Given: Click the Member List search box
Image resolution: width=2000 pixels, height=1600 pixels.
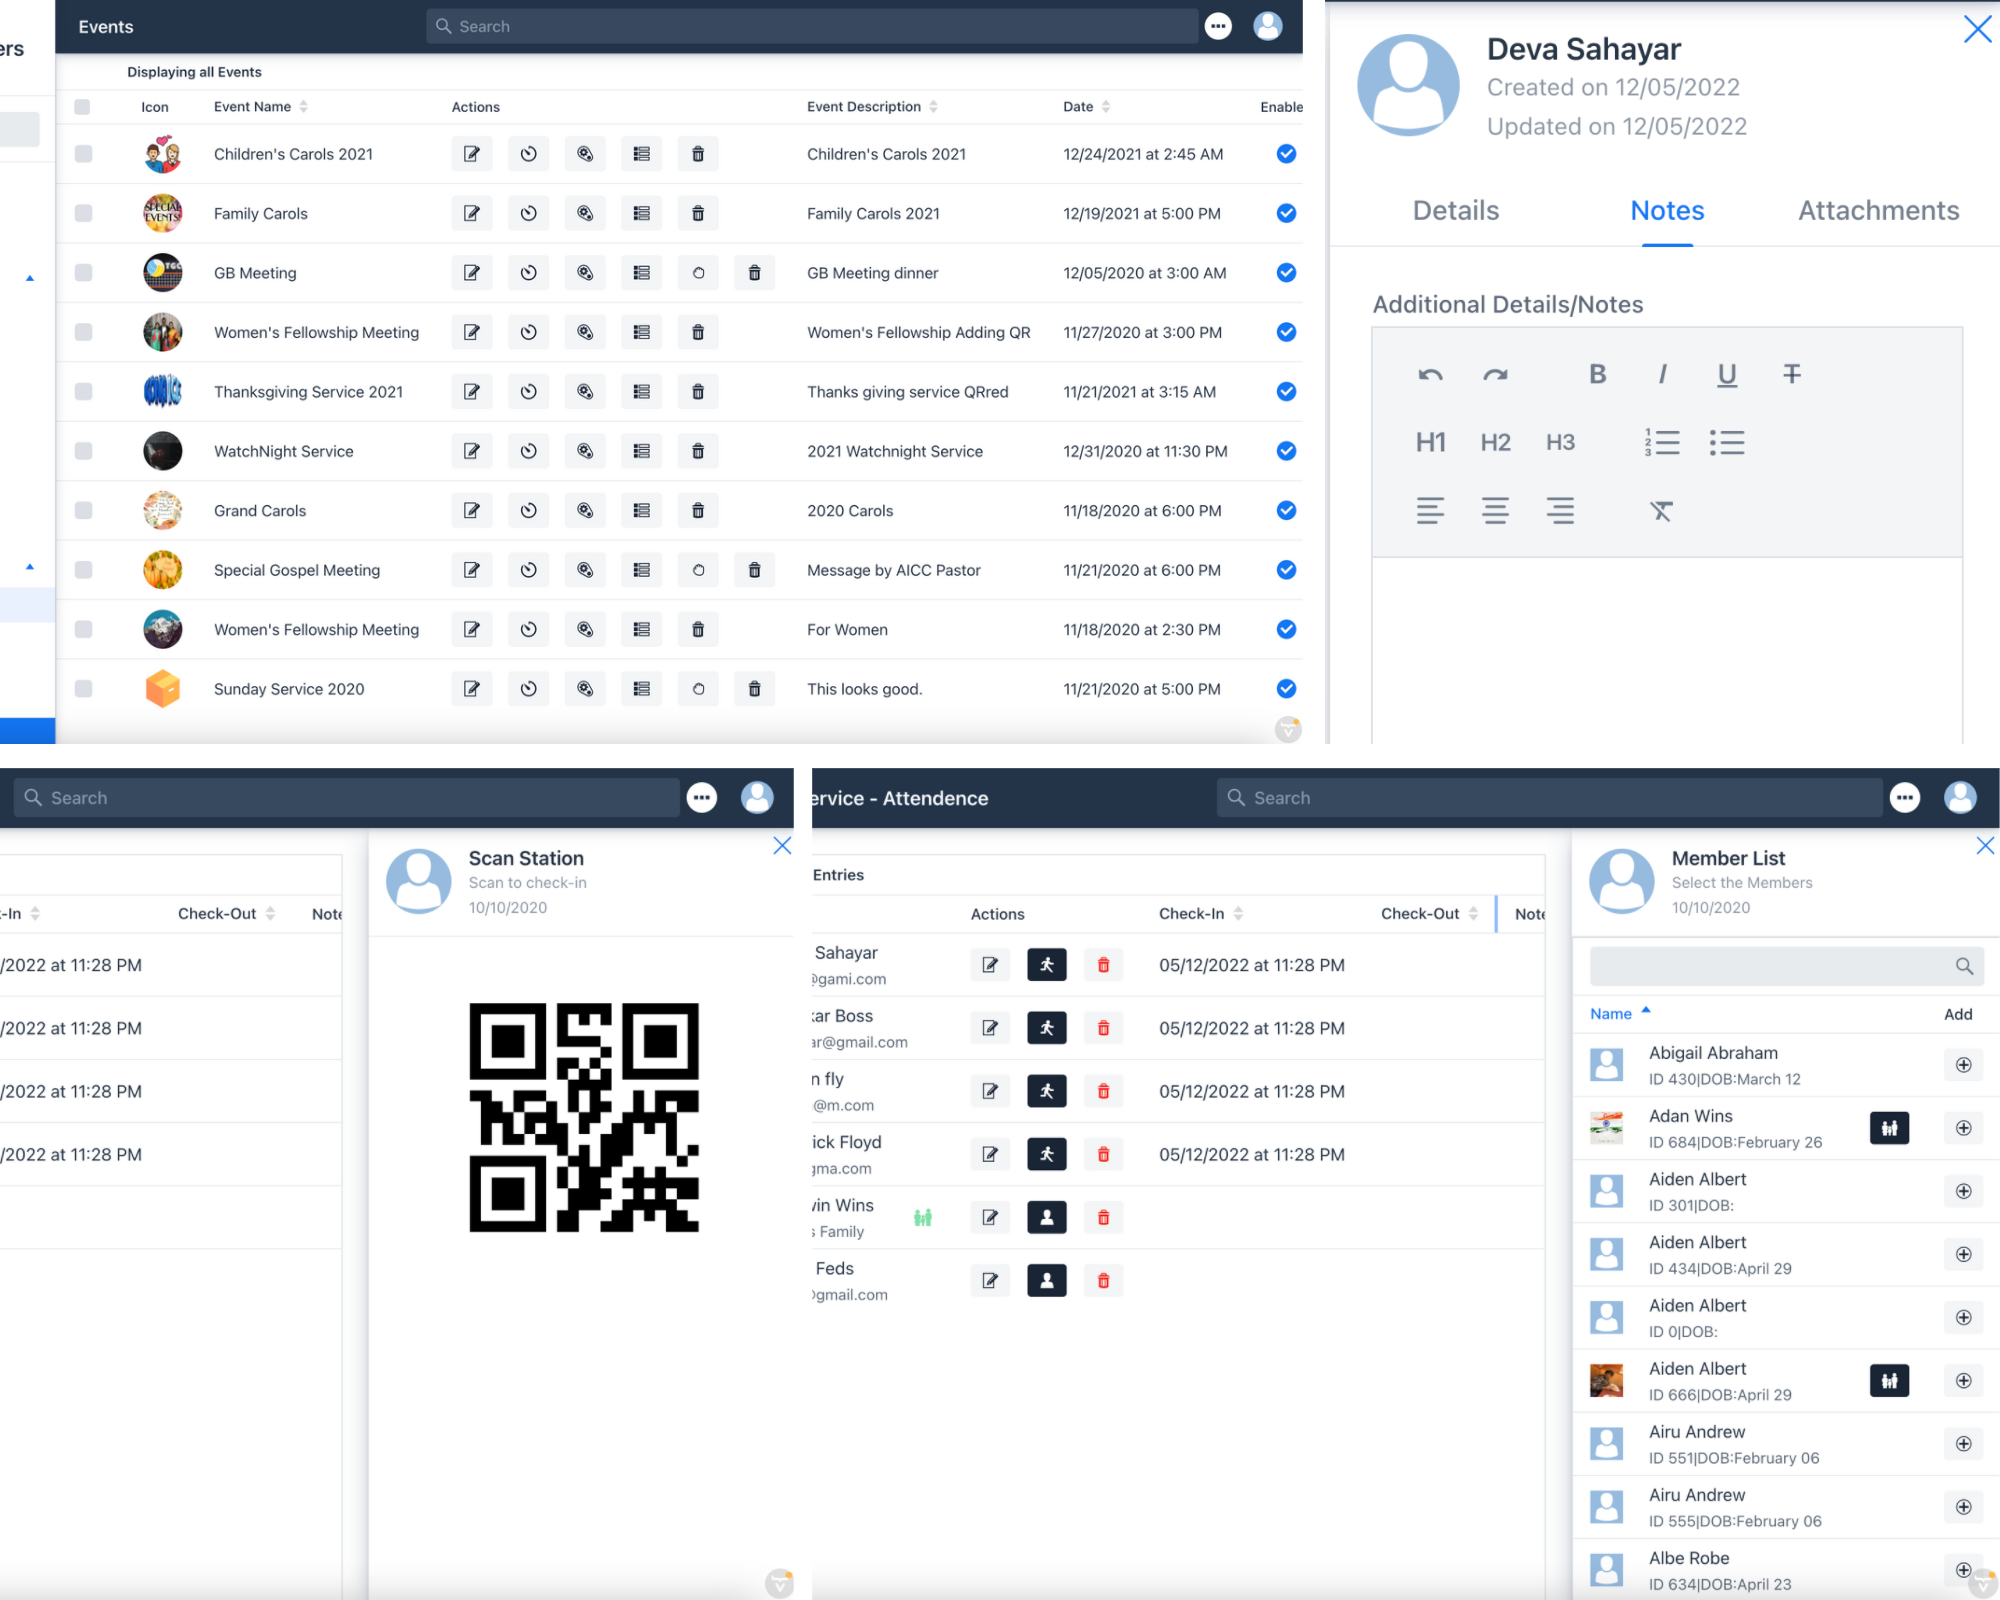Looking at the screenshot, I should (1786, 966).
